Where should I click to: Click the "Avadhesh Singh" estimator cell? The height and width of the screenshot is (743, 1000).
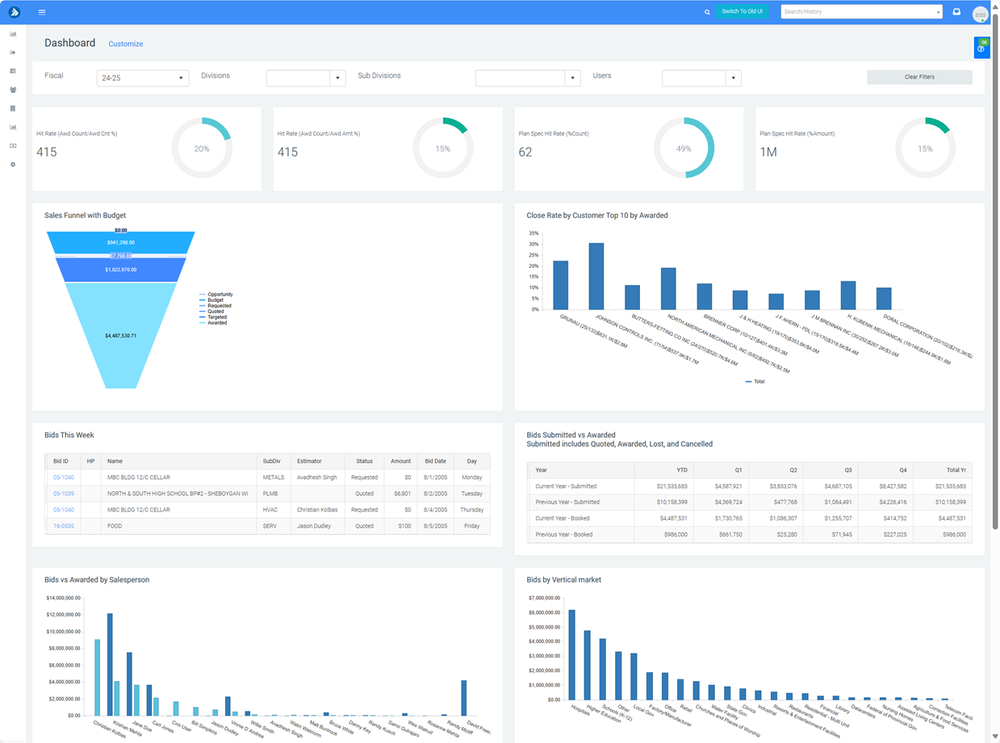tap(317, 477)
